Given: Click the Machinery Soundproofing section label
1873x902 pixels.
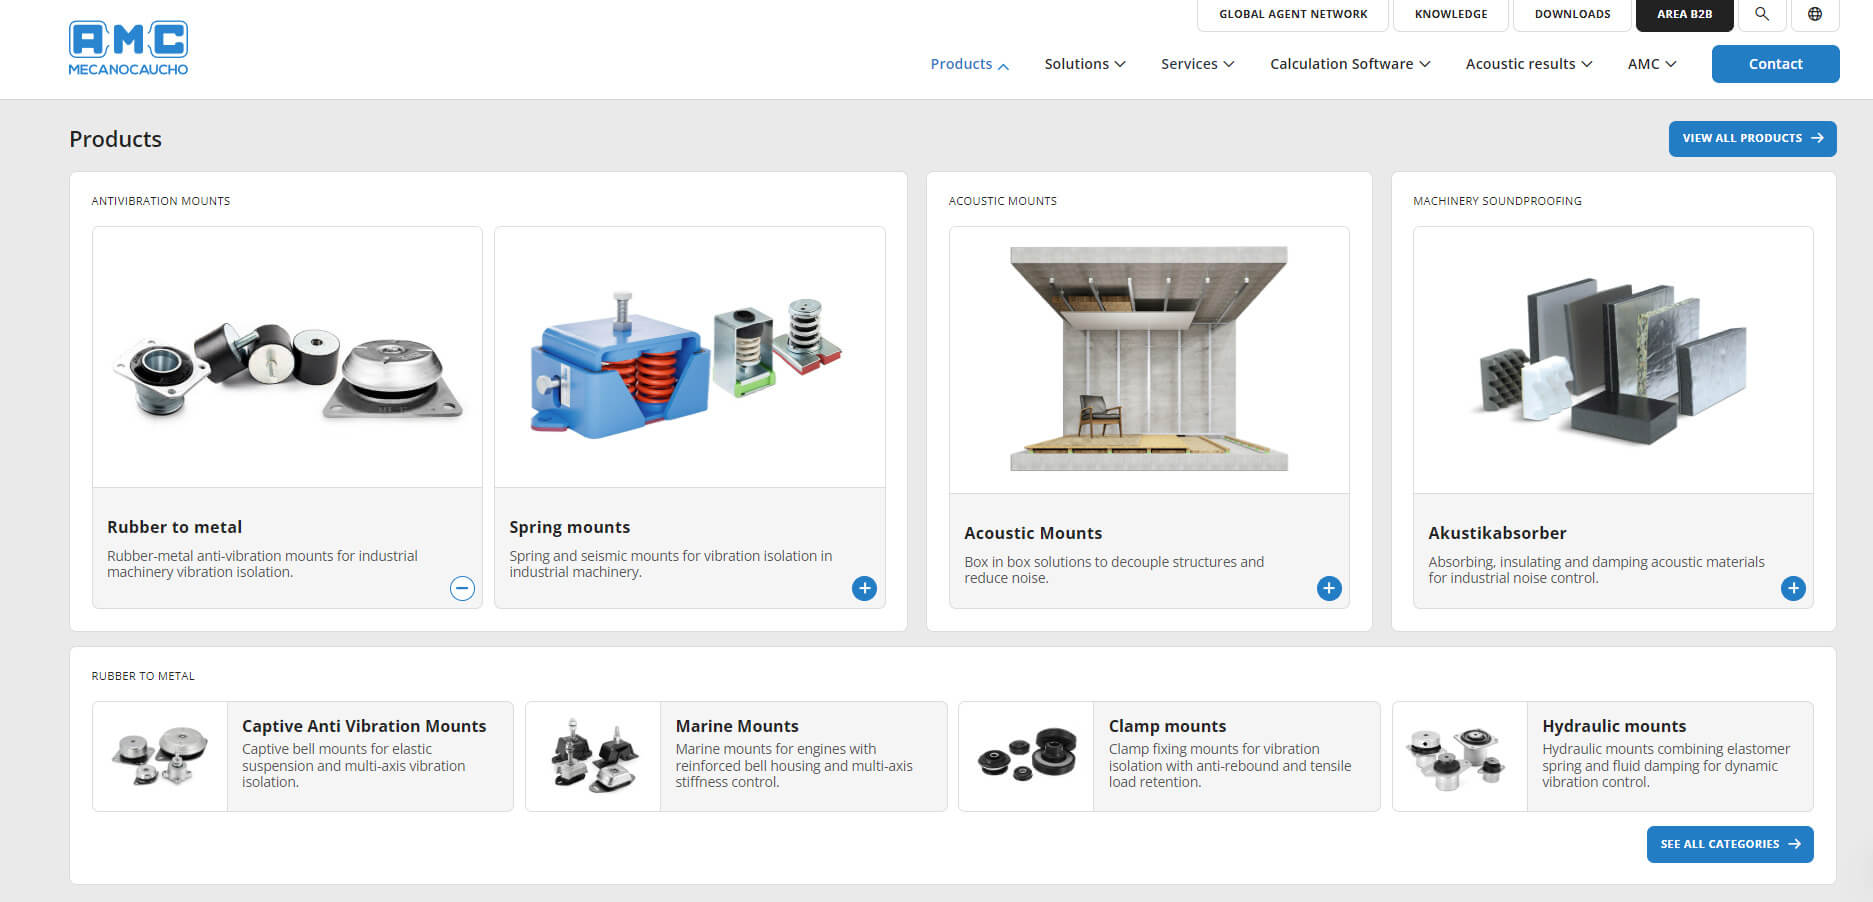Looking at the screenshot, I should coord(1497,201).
